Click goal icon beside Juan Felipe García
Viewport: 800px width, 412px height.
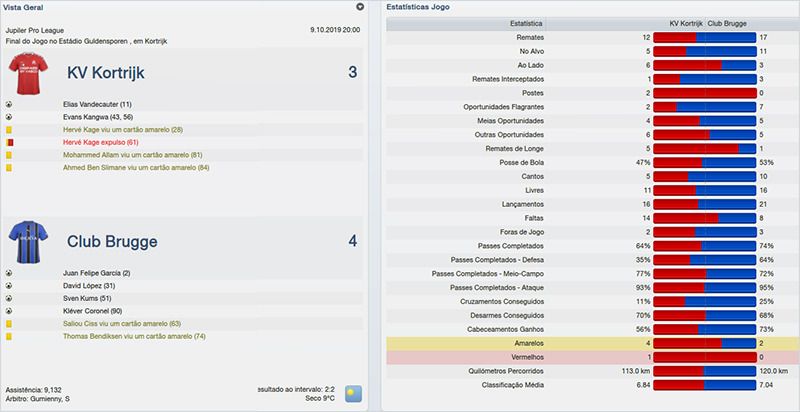9,272
